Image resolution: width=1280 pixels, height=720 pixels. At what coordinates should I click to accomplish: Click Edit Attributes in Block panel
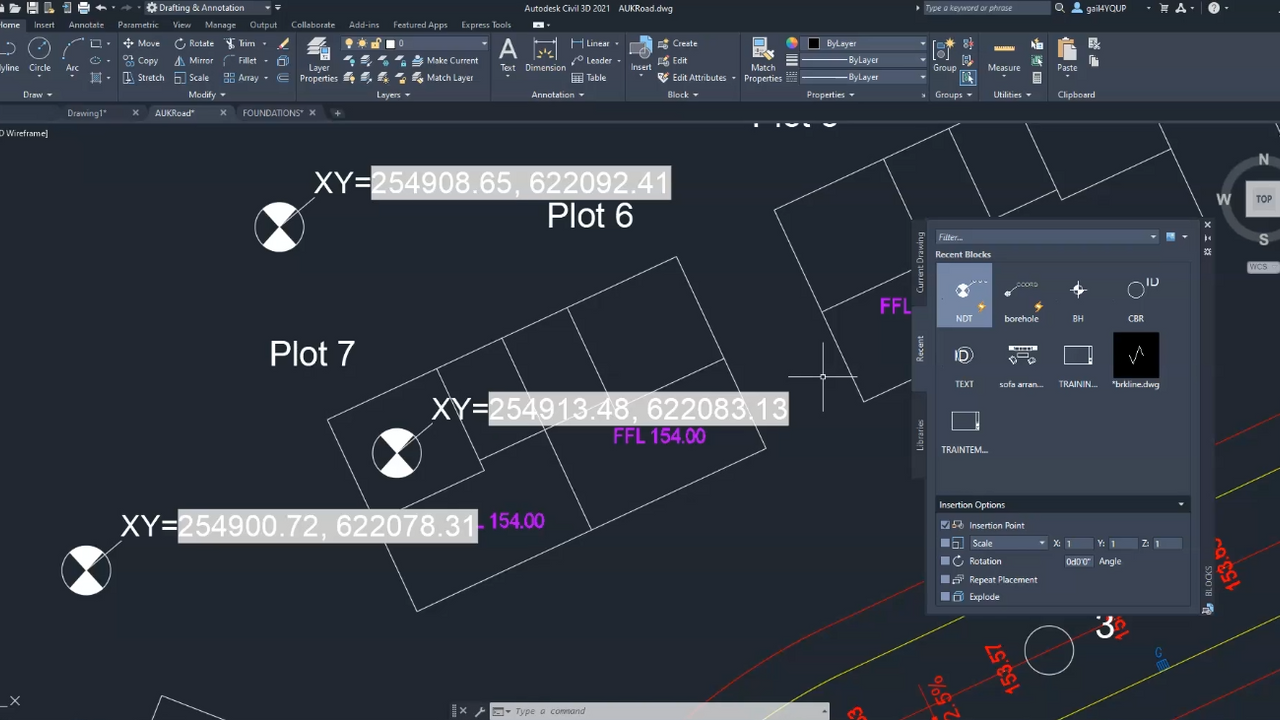coord(692,77)
